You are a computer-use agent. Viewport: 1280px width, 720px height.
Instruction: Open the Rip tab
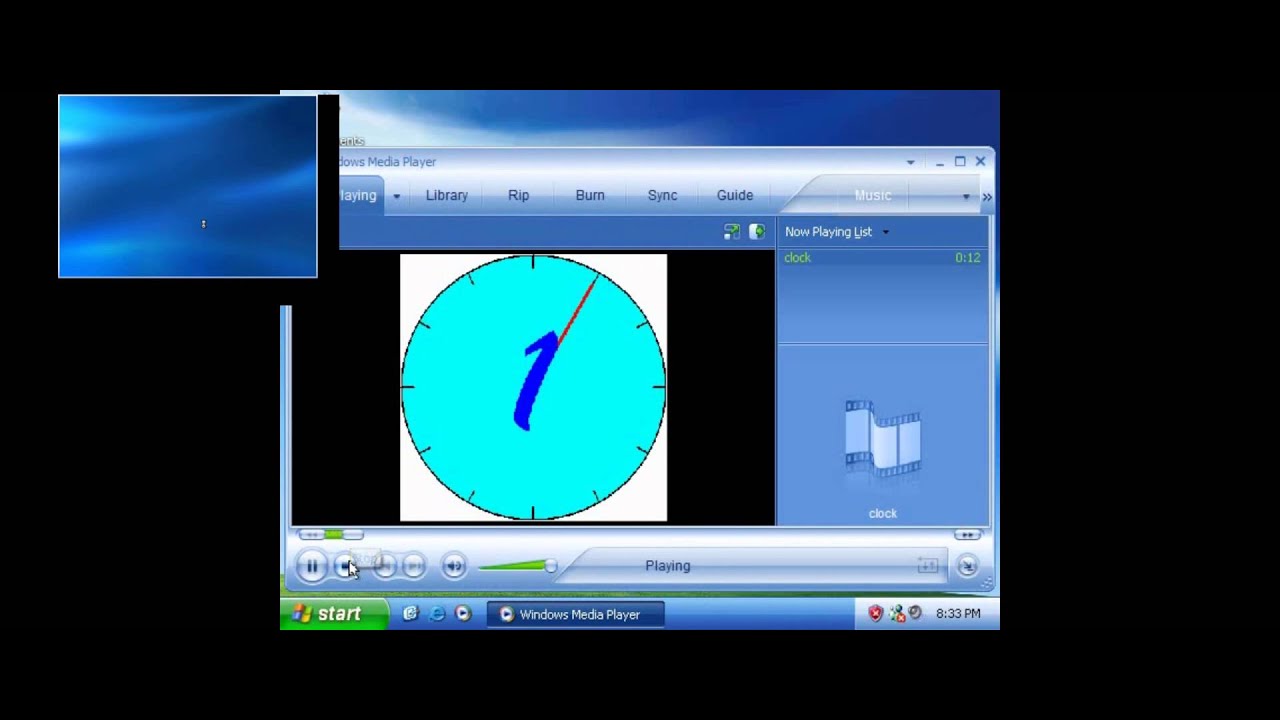point(518,195)
